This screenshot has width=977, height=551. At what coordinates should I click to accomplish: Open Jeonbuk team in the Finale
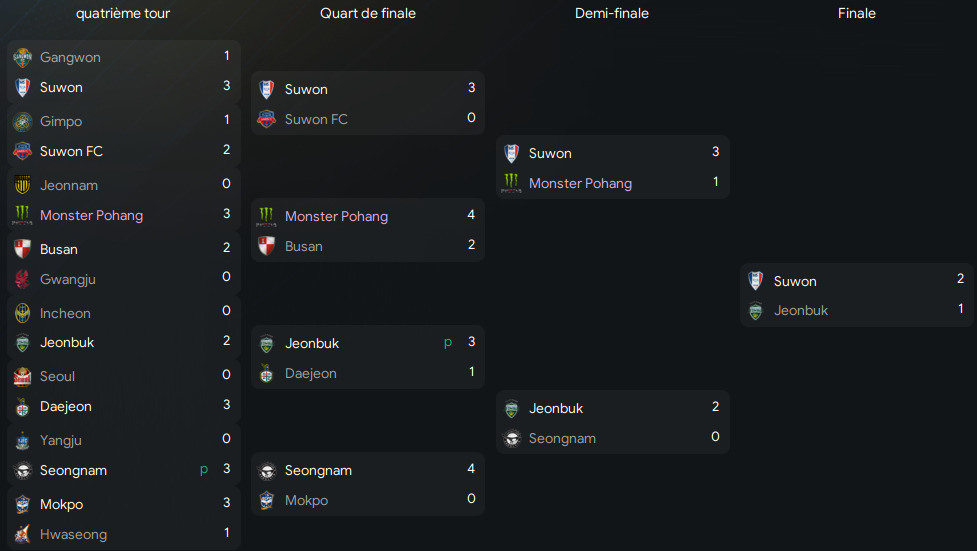tap(801, 310)
